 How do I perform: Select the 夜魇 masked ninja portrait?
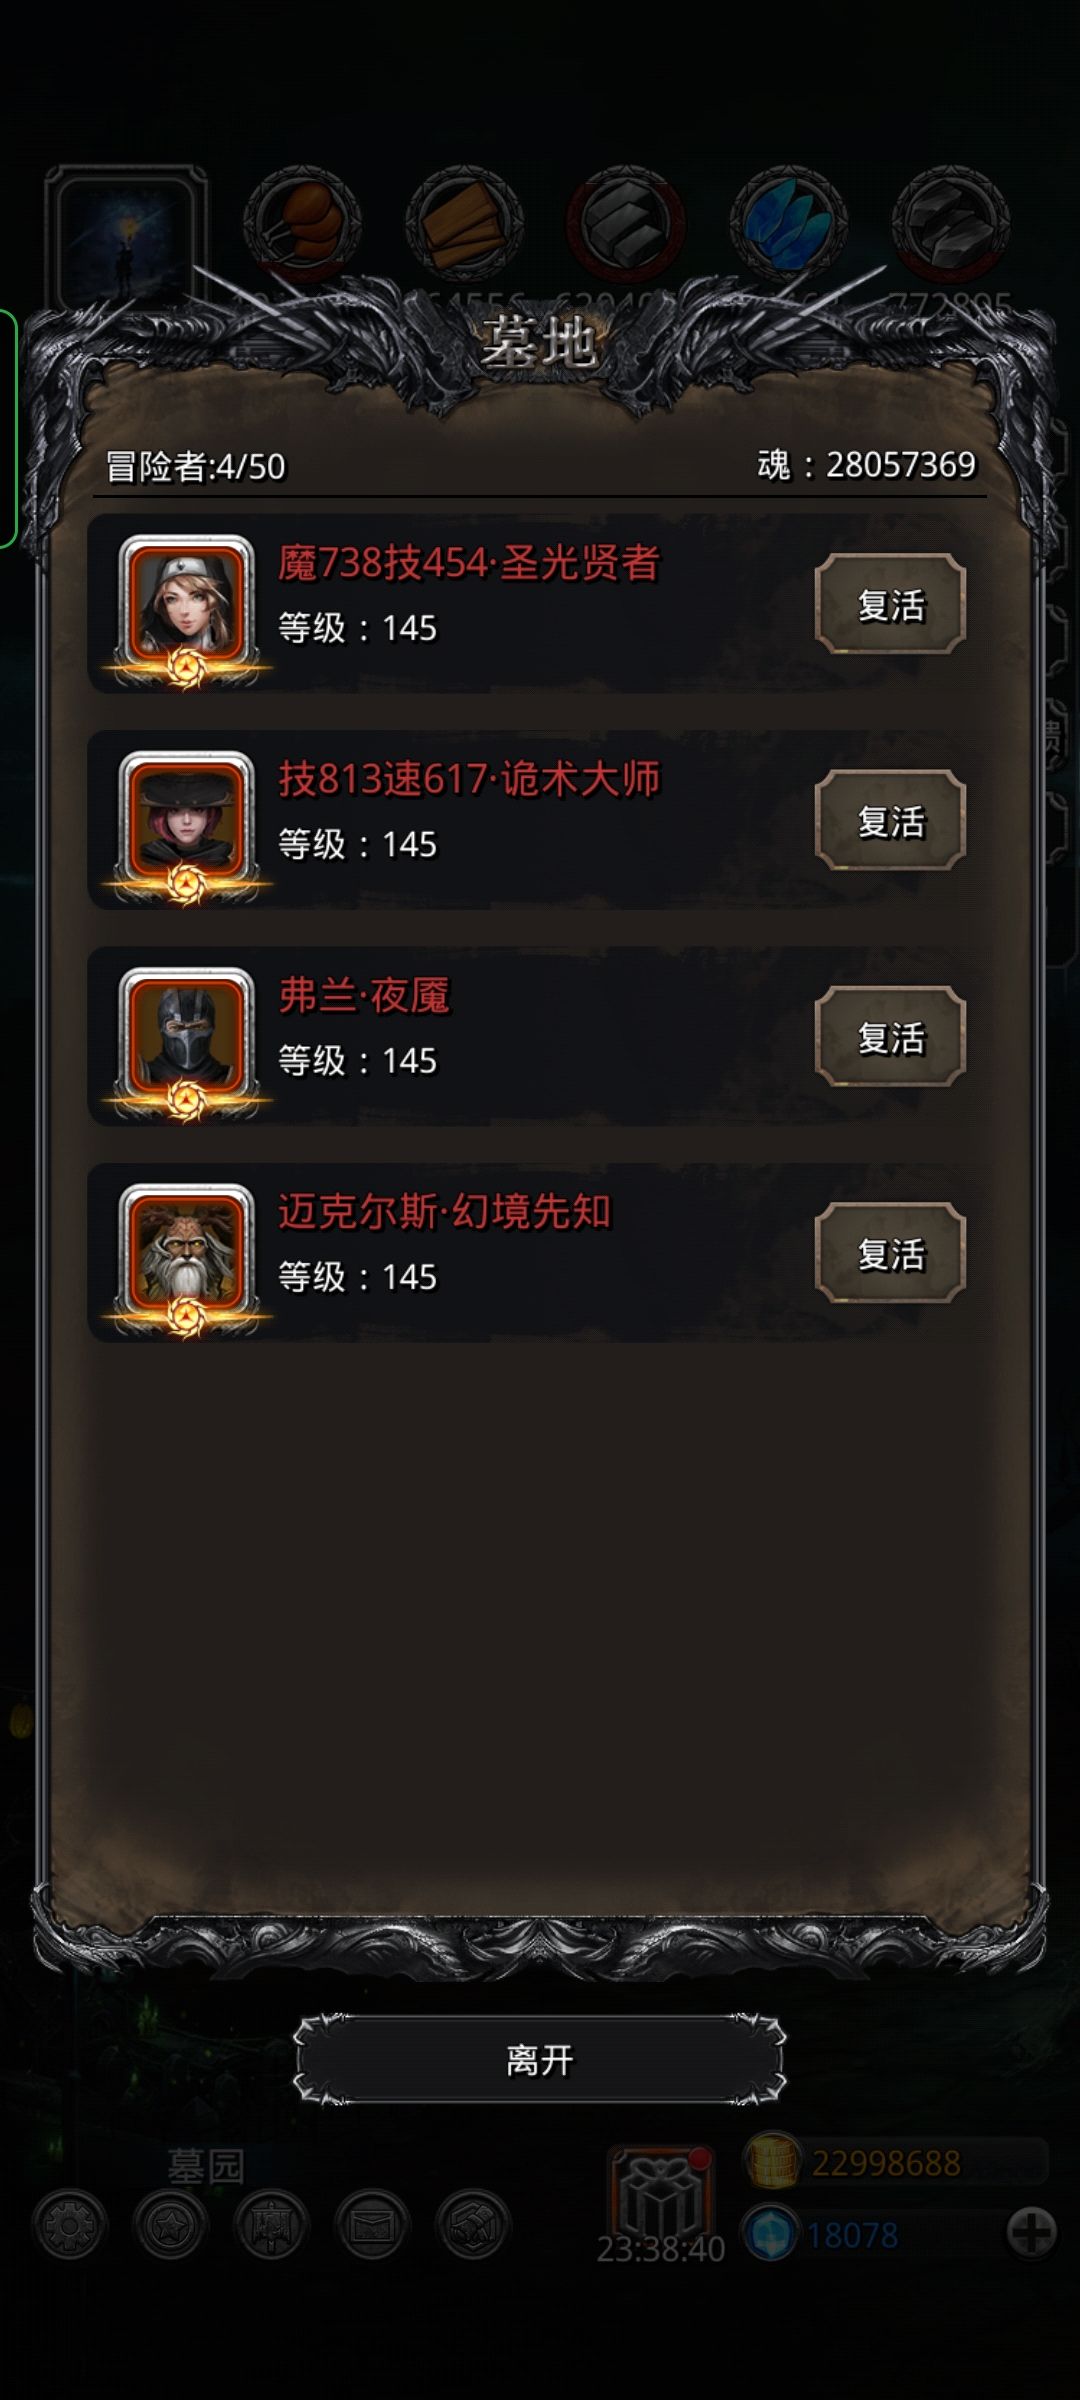point(186,1037)
